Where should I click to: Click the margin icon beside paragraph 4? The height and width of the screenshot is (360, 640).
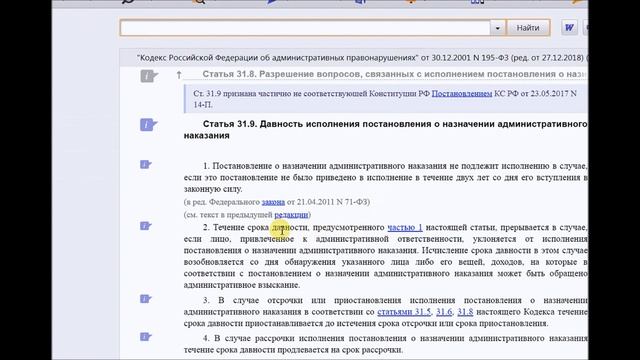click(x=146, y=337)
